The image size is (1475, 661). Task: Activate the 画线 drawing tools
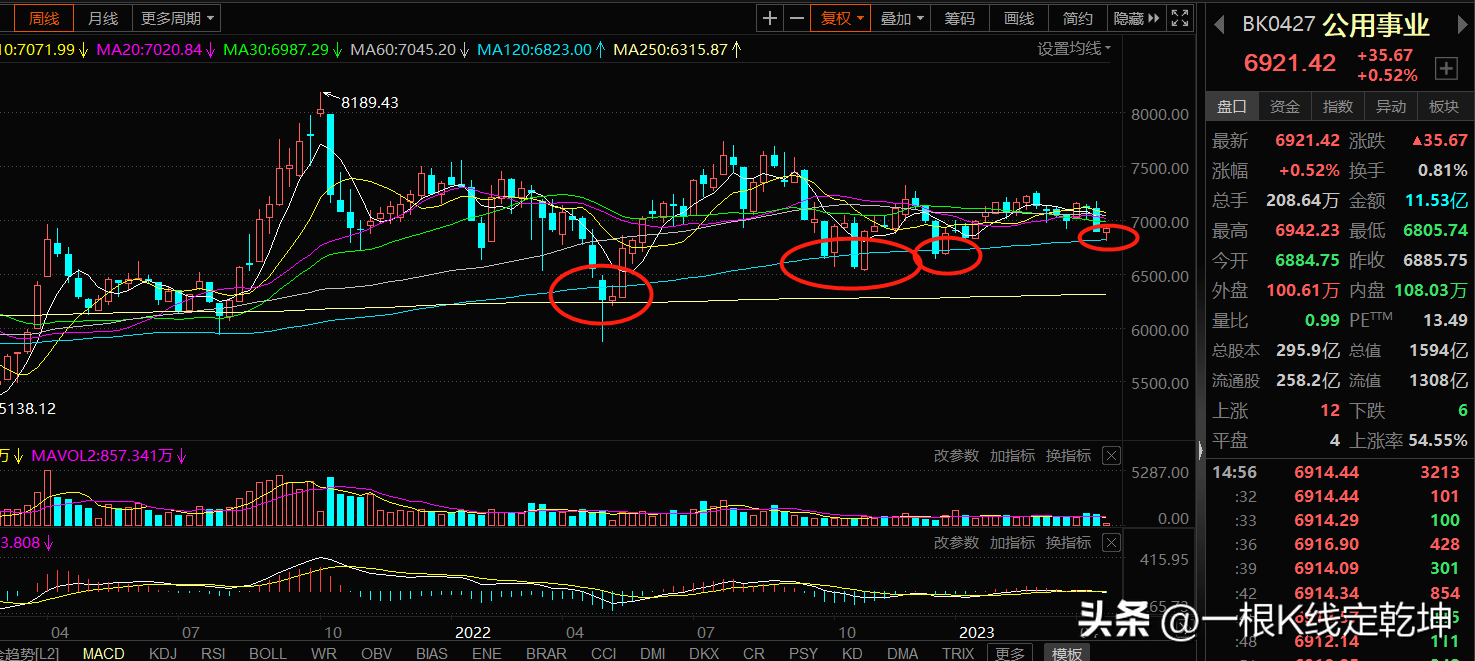[x=1019, y=18]
